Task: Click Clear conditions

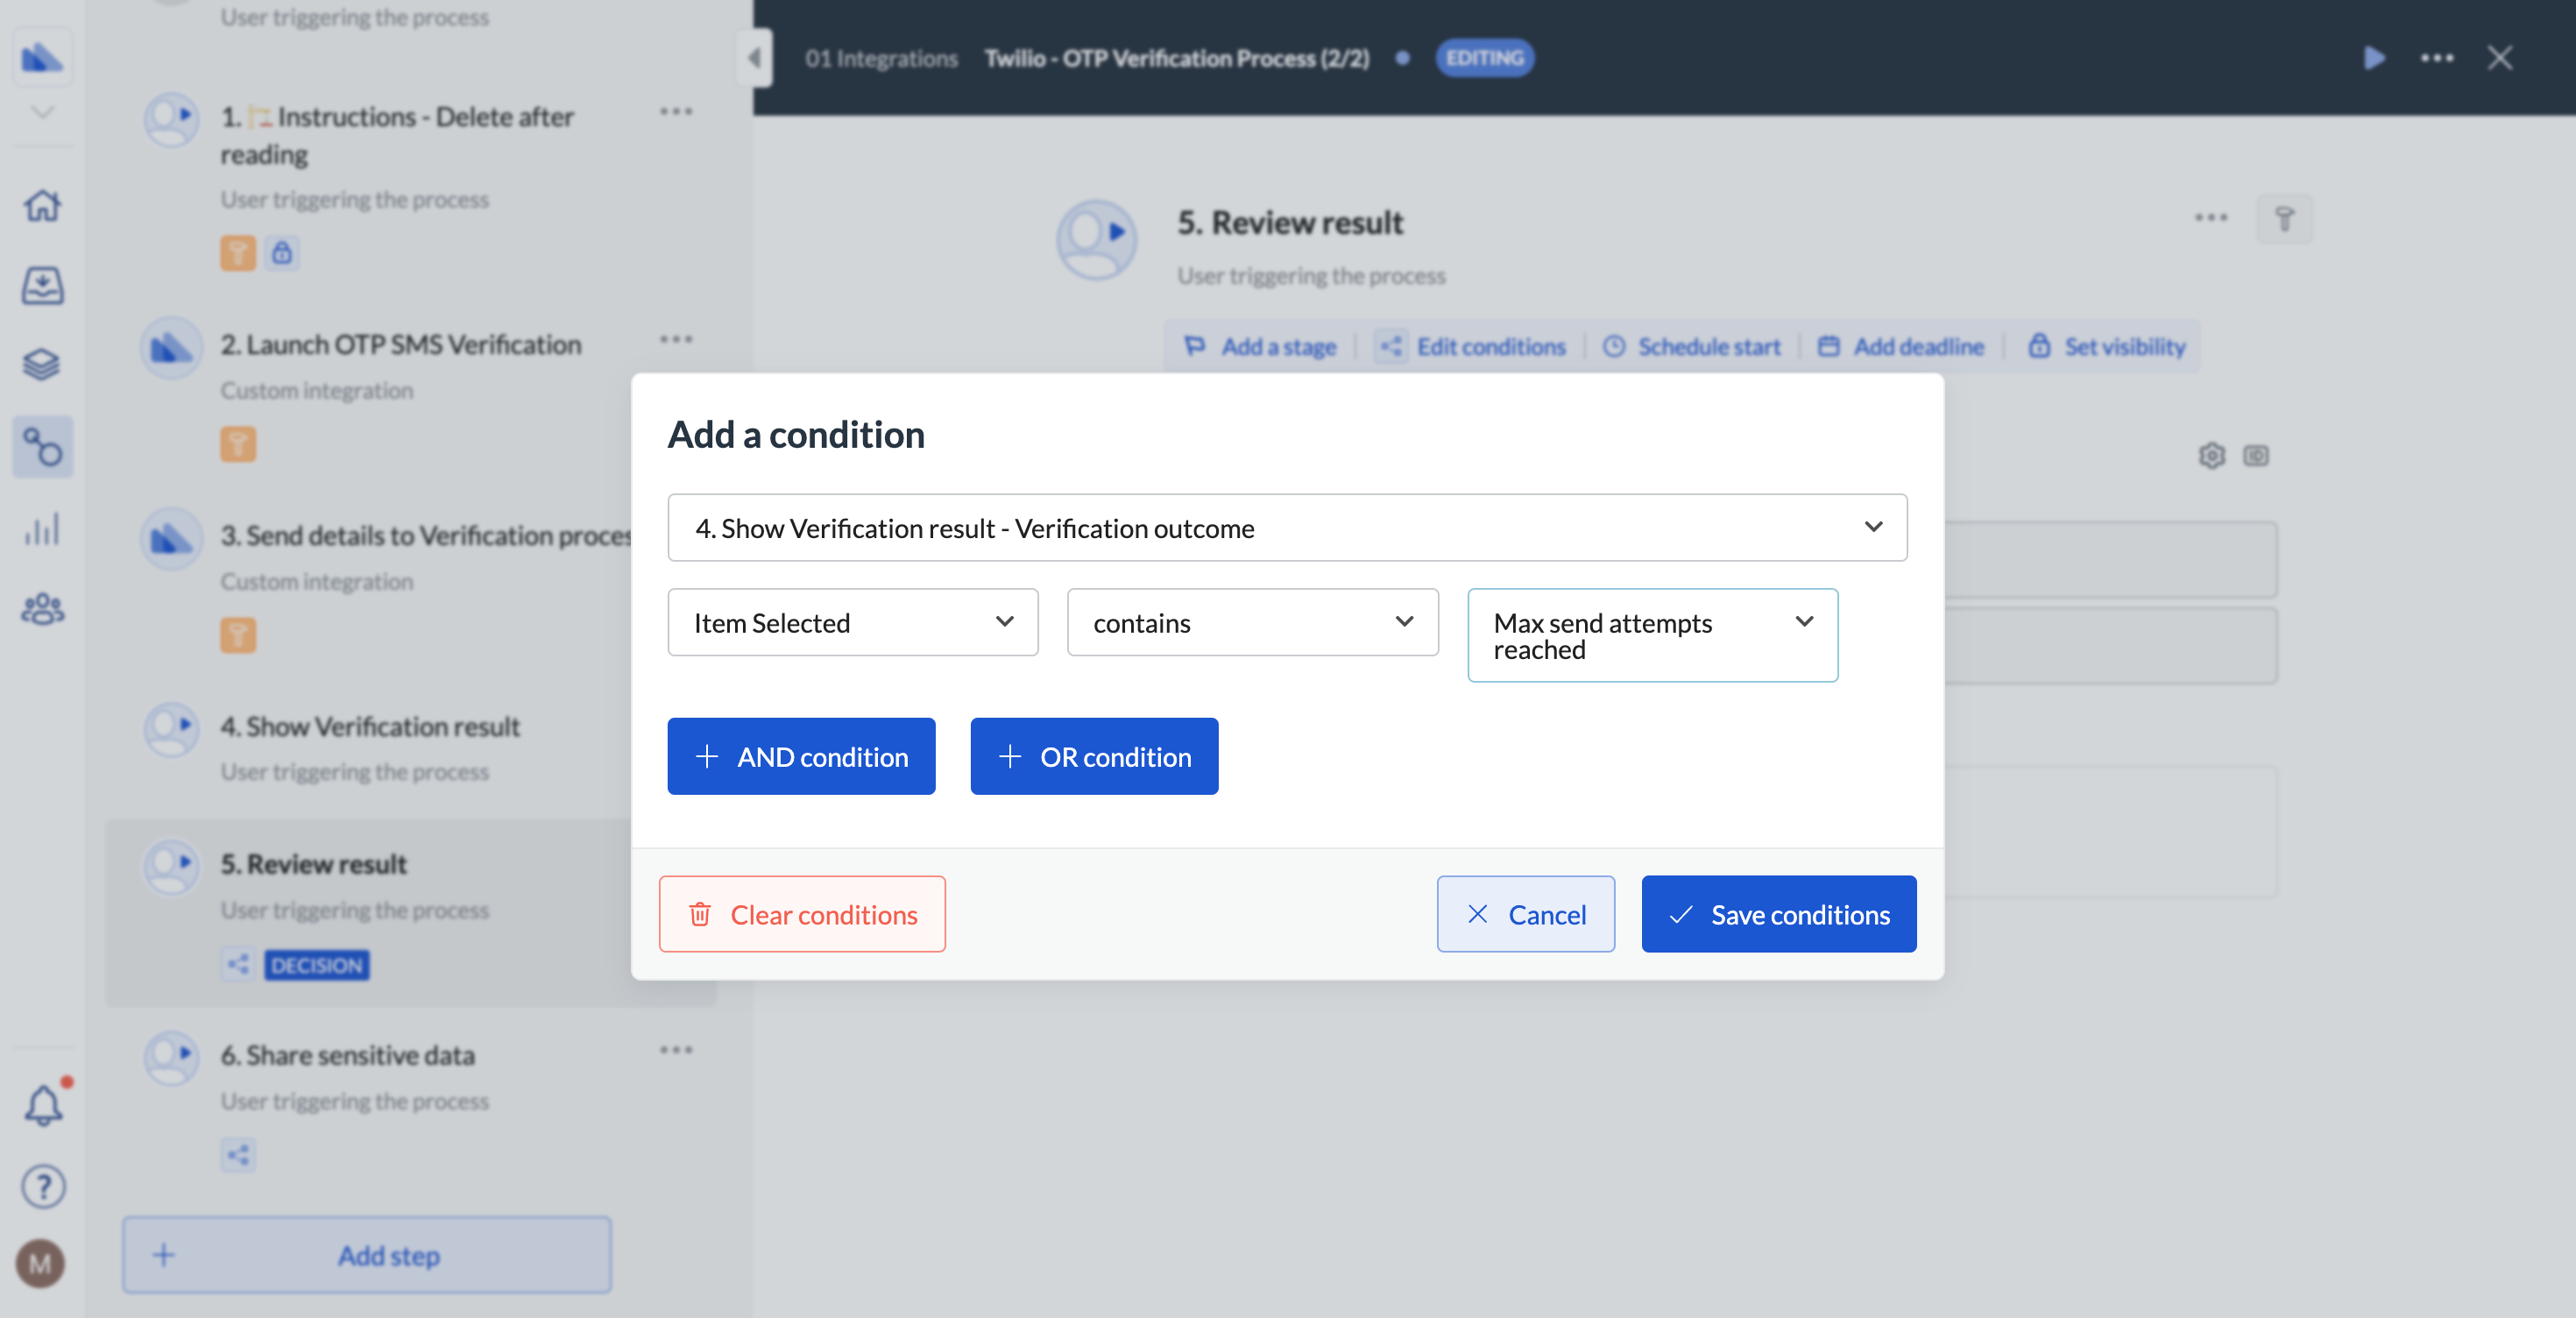Action: [x=802, y=913]
